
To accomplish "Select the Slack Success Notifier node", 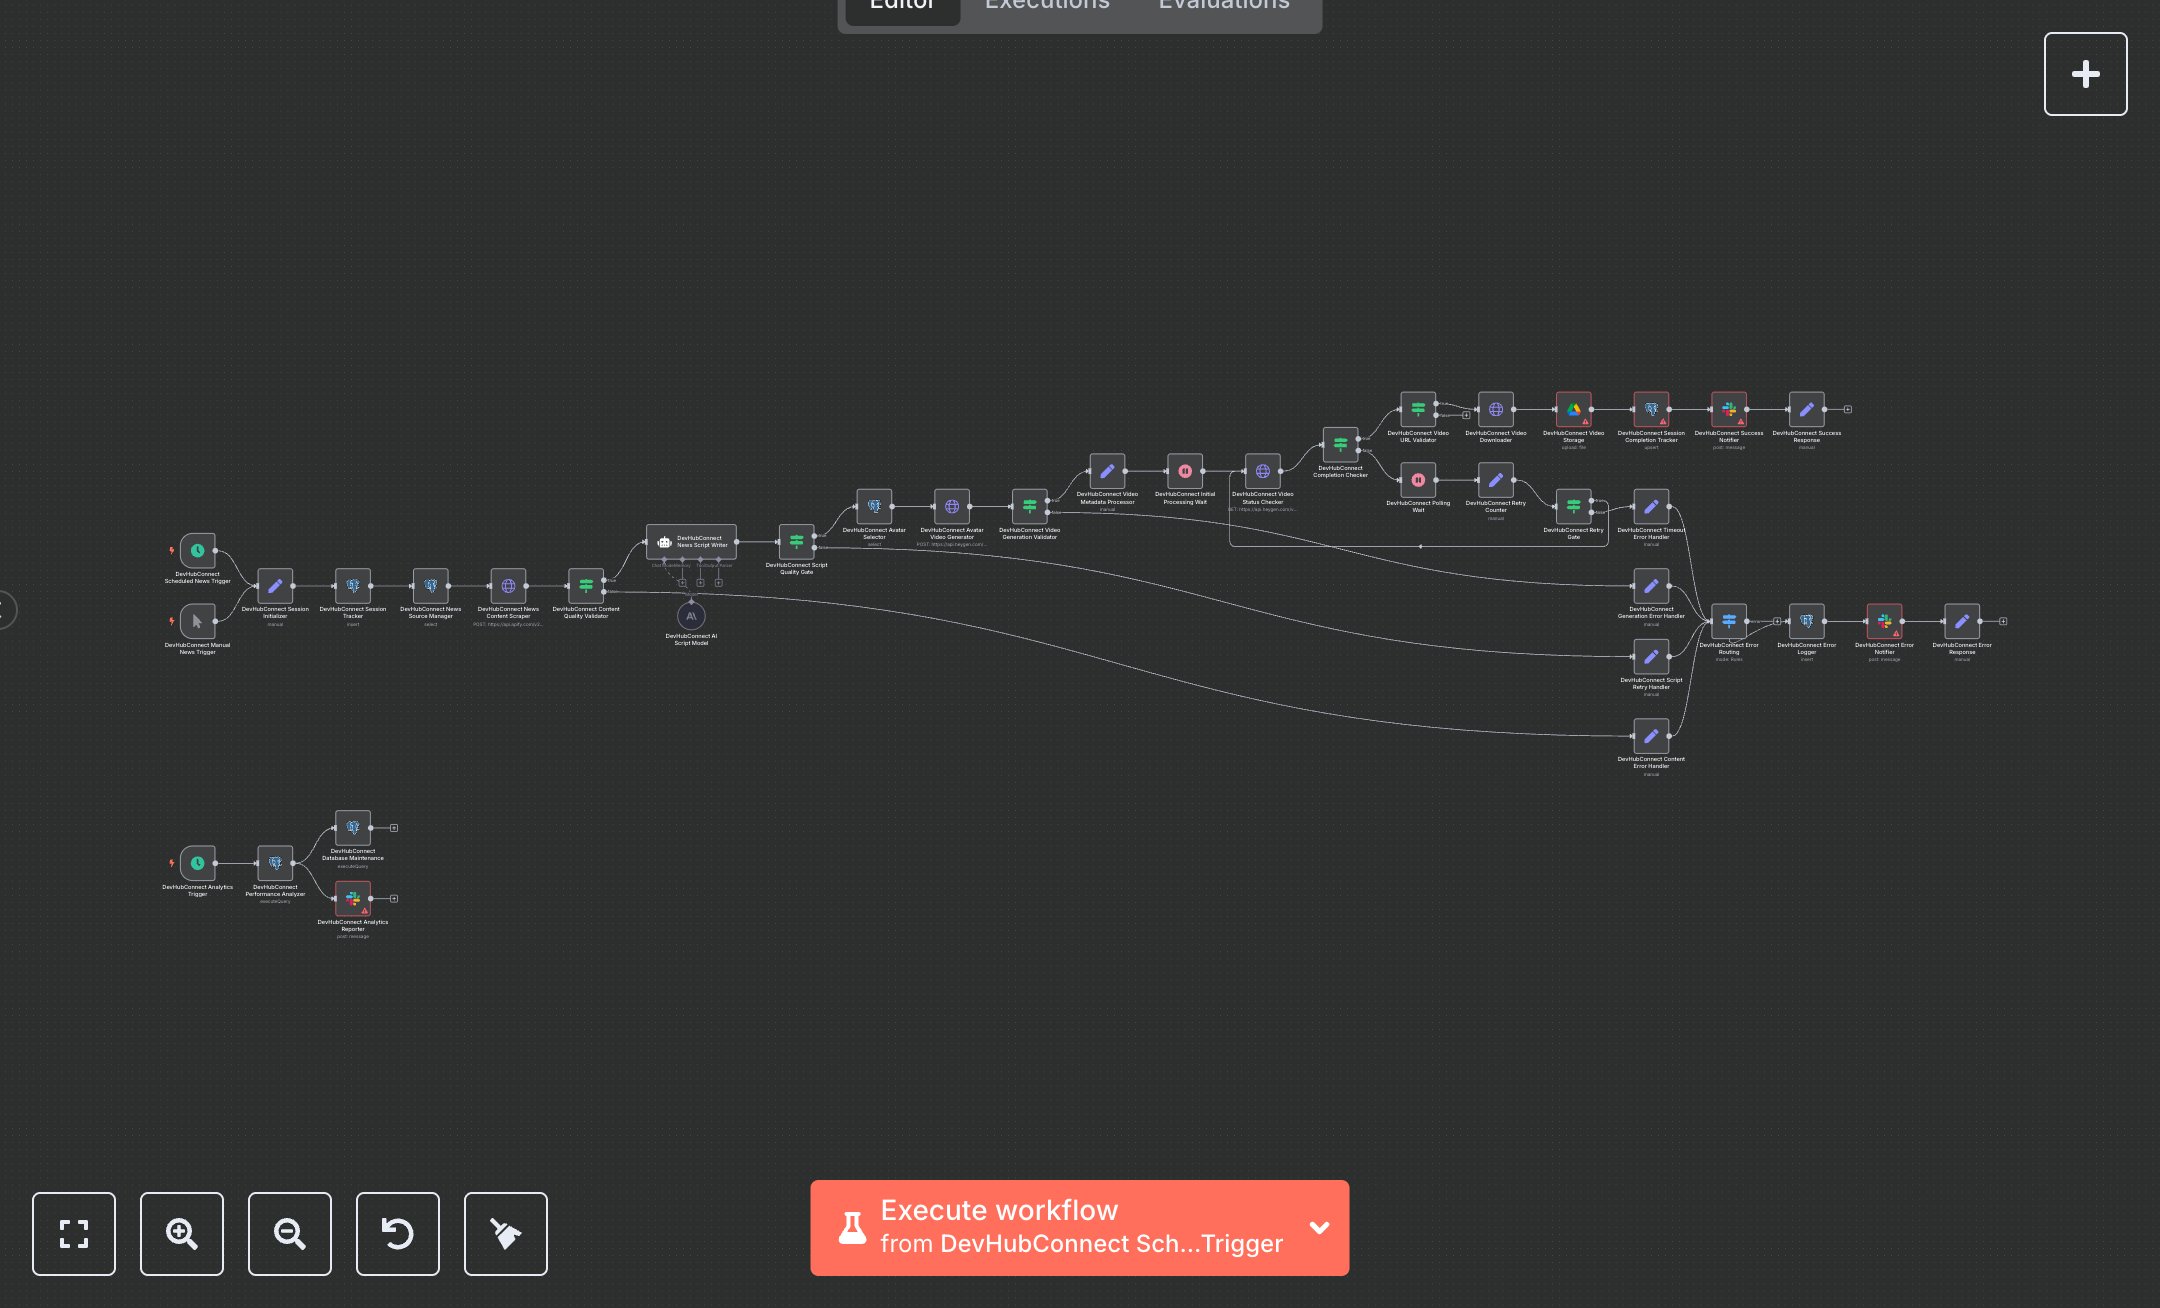I will tap(1729, 410).
